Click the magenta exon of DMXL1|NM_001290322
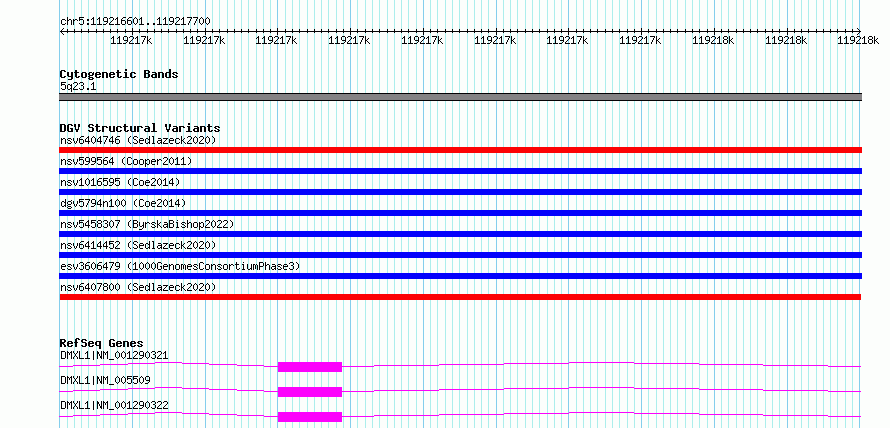Viewport: 890px width, 428px height. 310,417
